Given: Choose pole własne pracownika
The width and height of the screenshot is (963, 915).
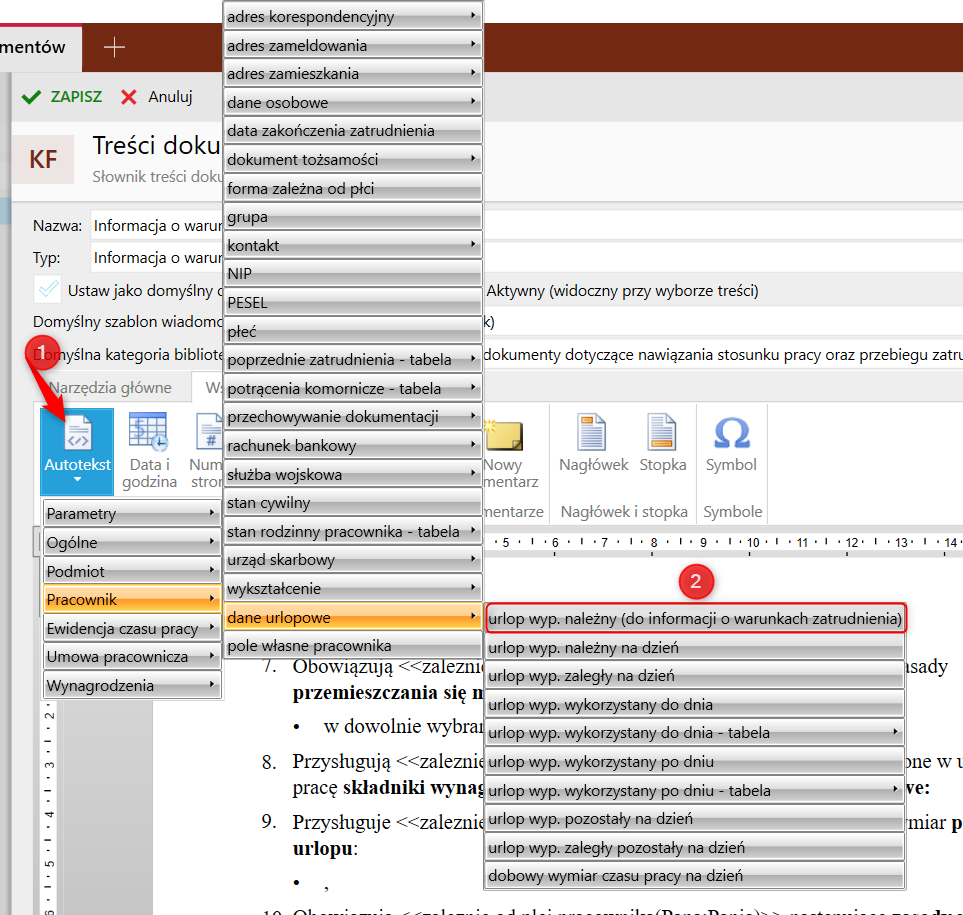Looking at the screenshot, I should pos(353,646).
